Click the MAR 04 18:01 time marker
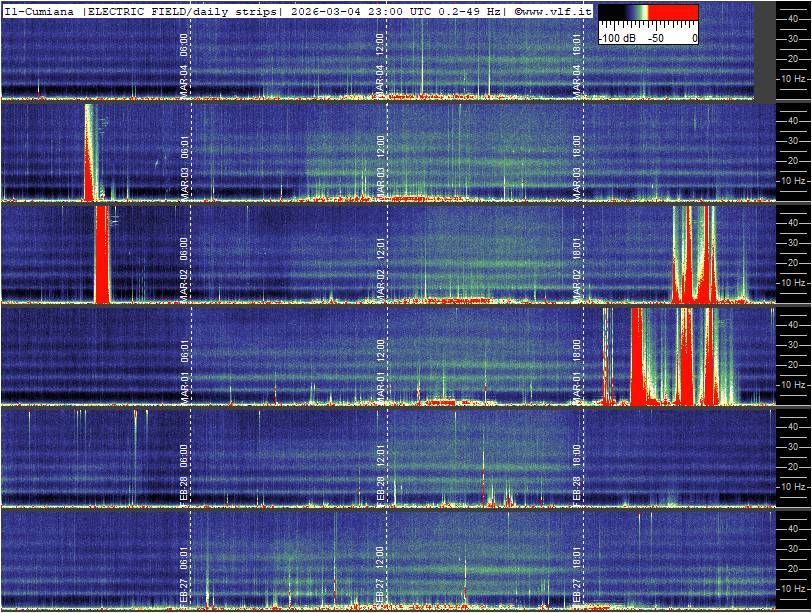The width and height of the screenshot is (812, 613). [x=577, y=64]
